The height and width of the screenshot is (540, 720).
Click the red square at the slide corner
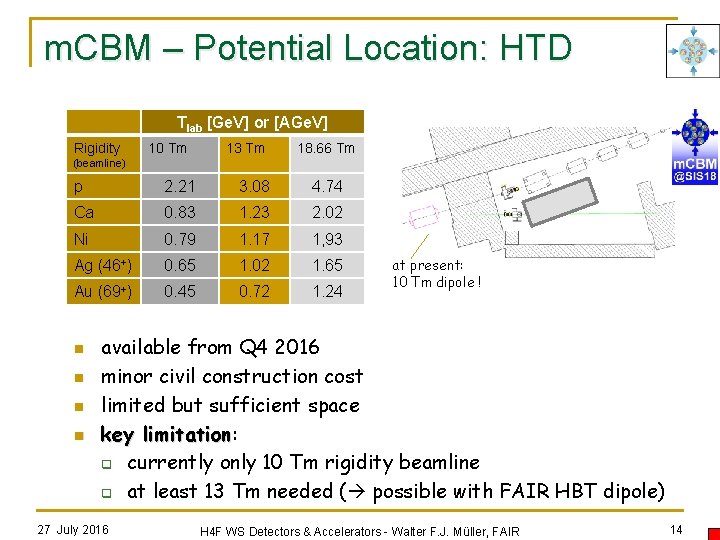pos(714,533)
